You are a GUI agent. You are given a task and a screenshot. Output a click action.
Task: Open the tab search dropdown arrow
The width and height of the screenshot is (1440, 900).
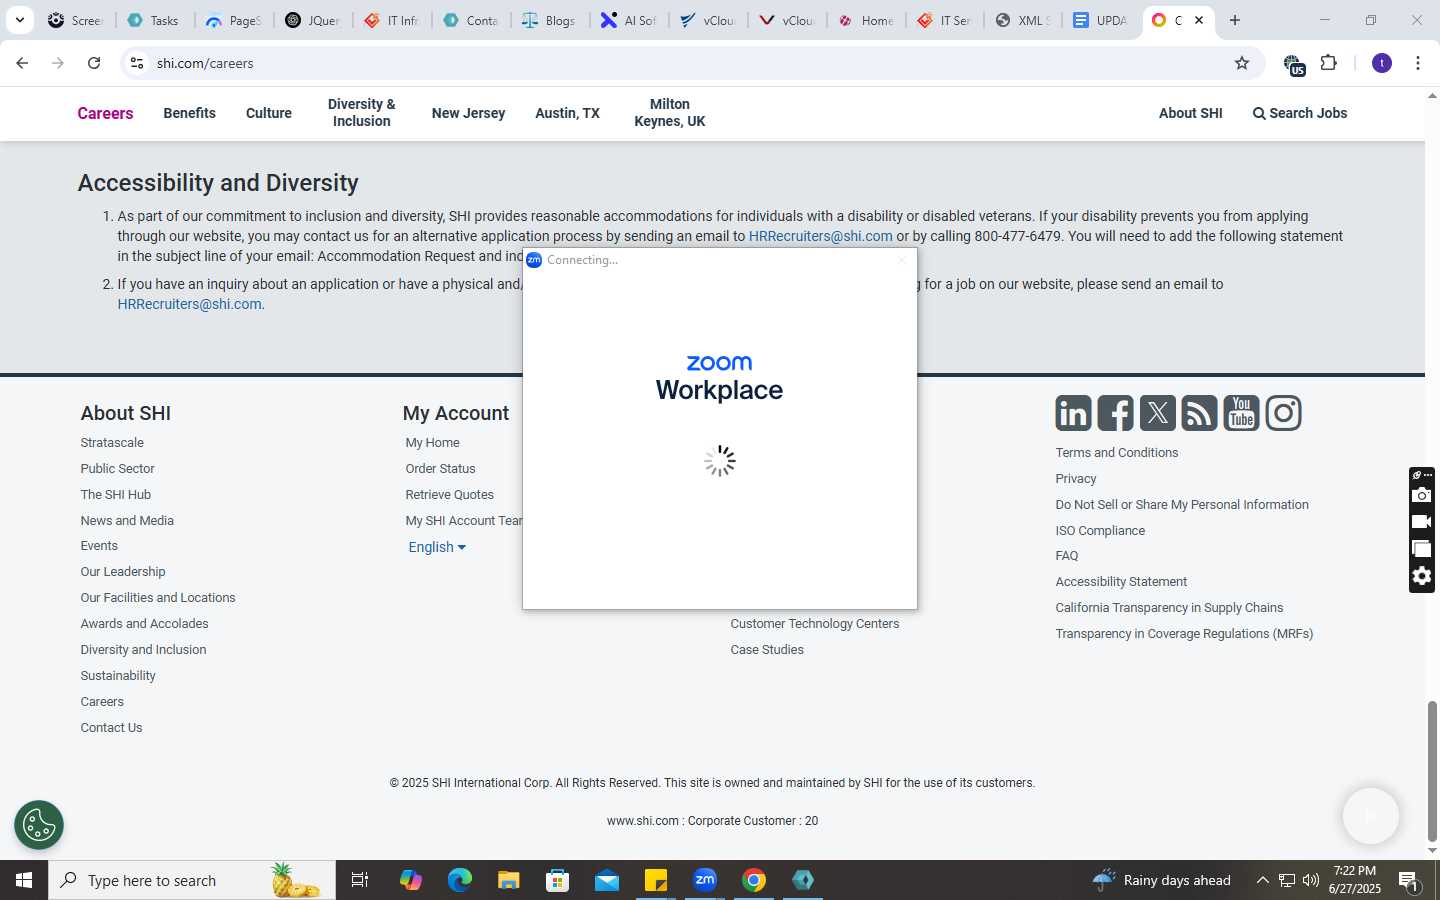[x=19, y=20]
